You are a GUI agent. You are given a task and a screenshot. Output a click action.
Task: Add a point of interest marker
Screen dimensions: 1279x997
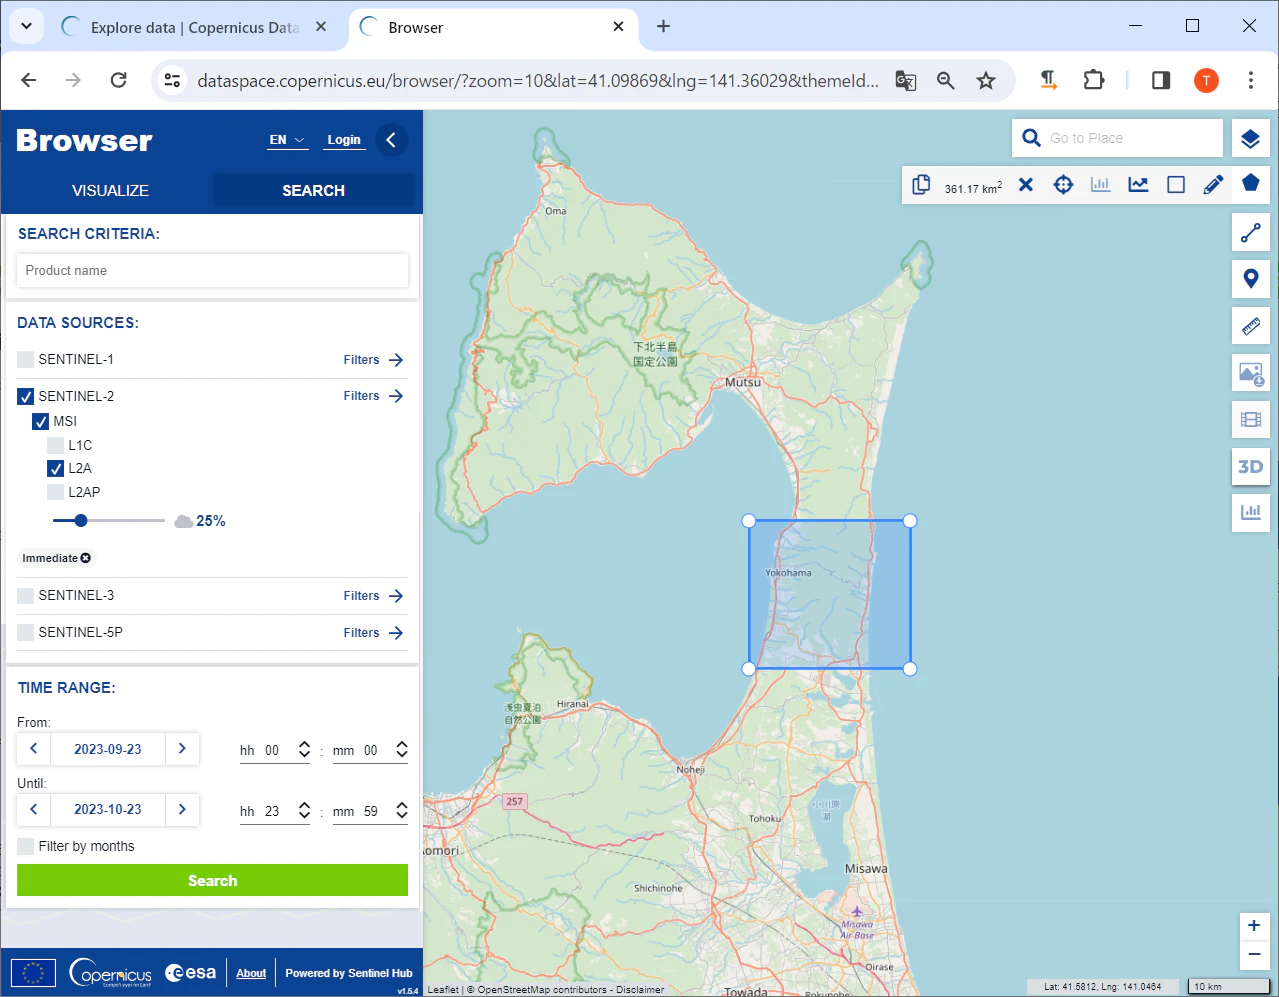tap(1250, 279)
